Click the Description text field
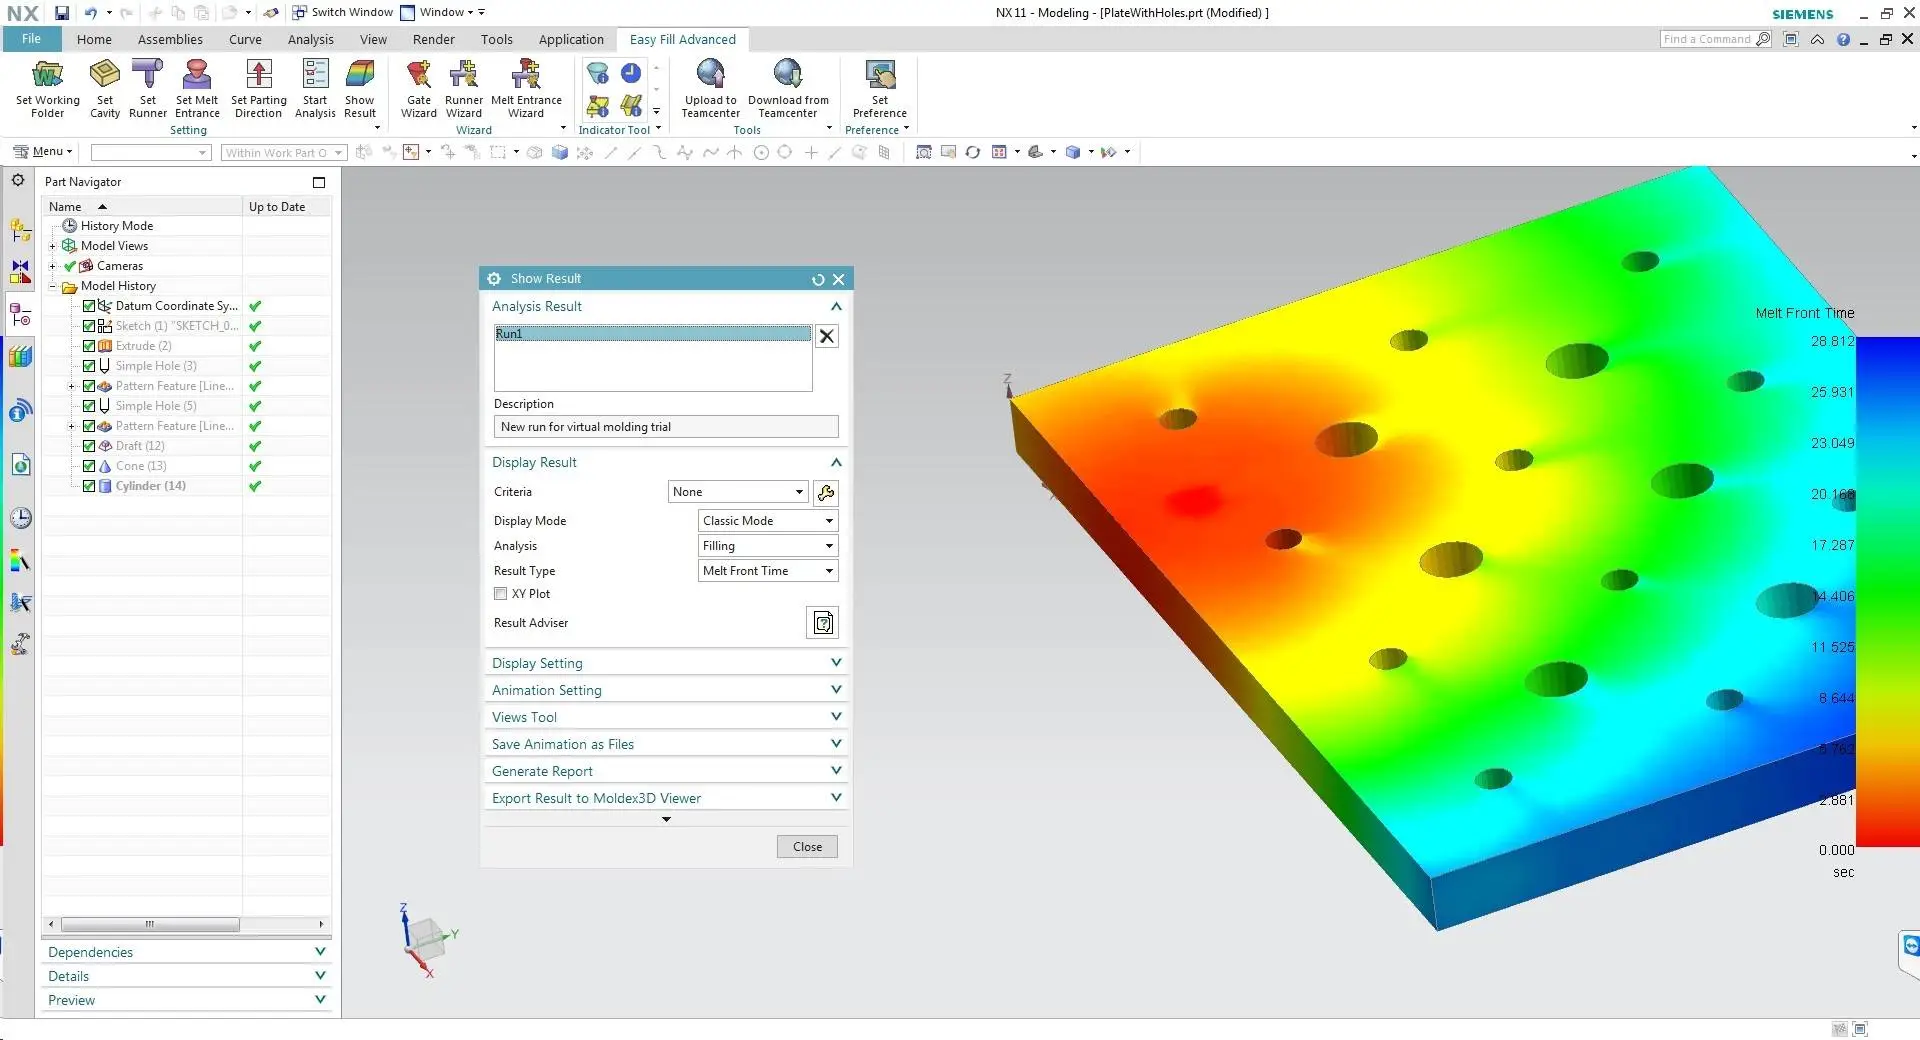Viewport: 1920px width, 1040px height. click(666, 427)
